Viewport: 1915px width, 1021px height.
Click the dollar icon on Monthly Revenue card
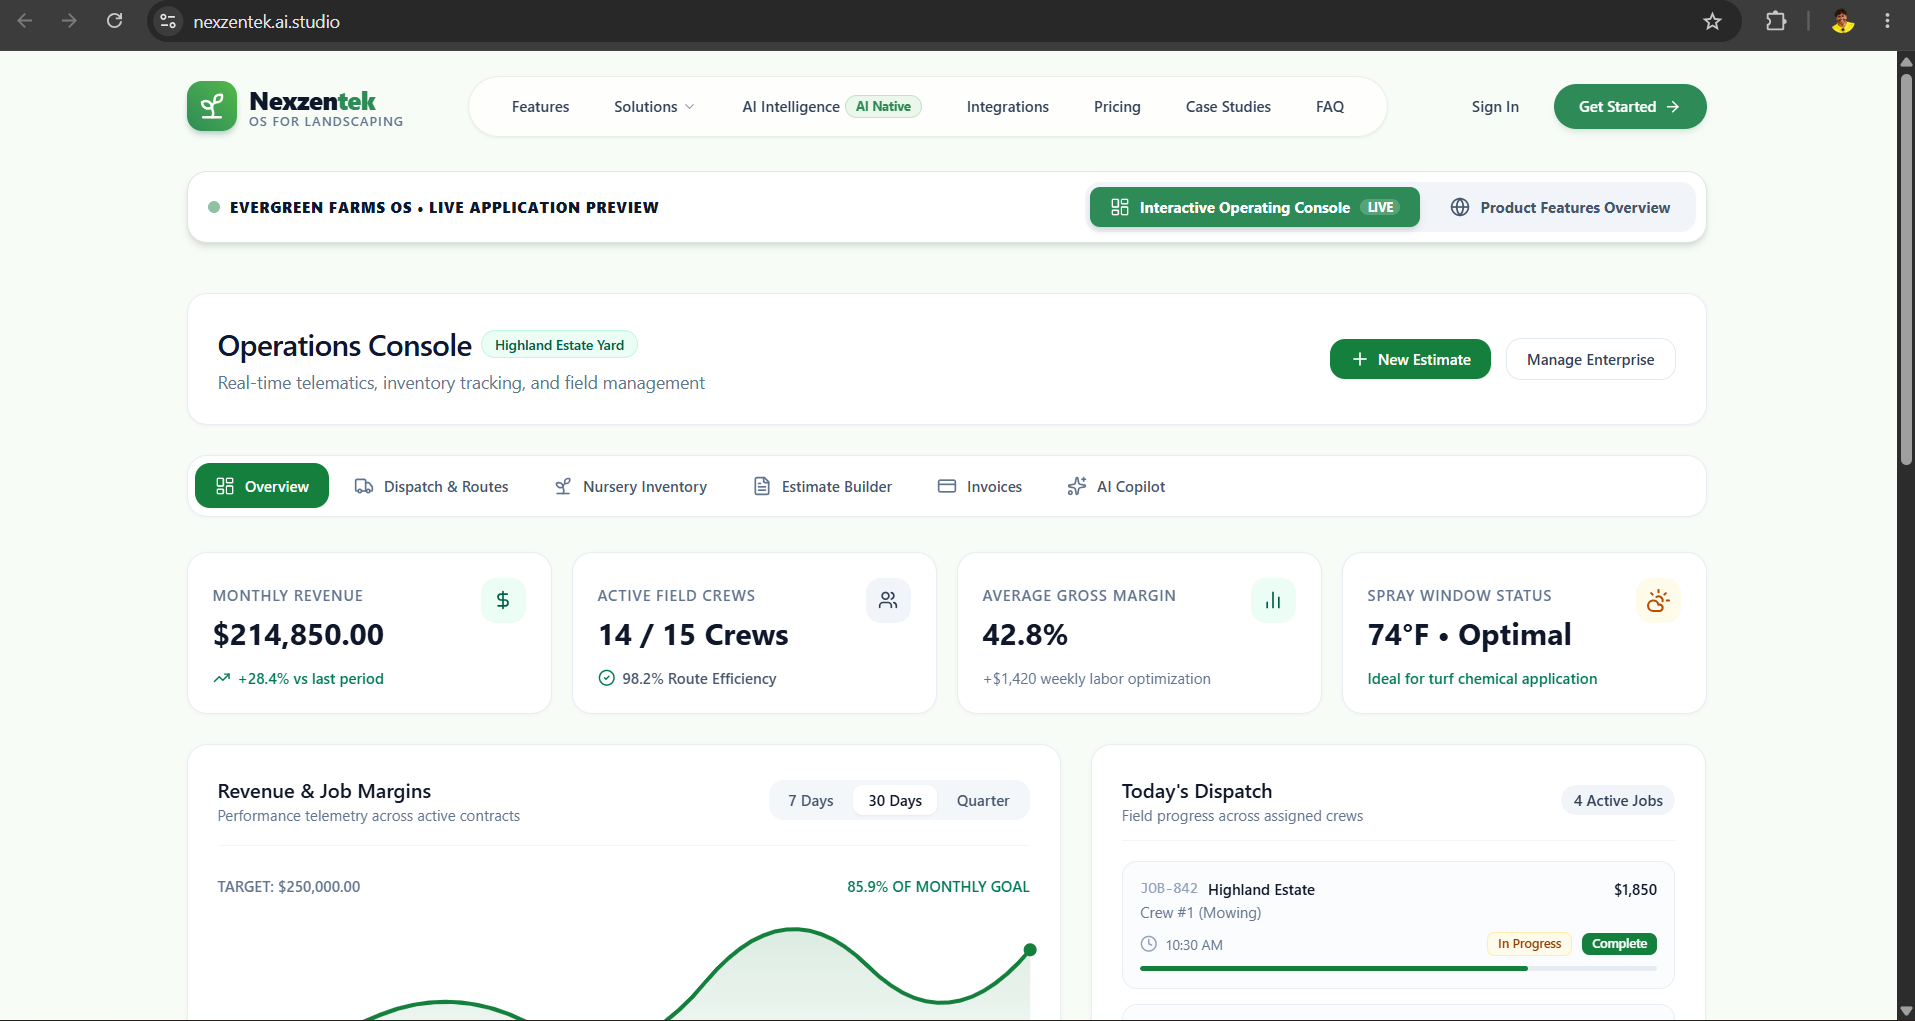(503, 600)
